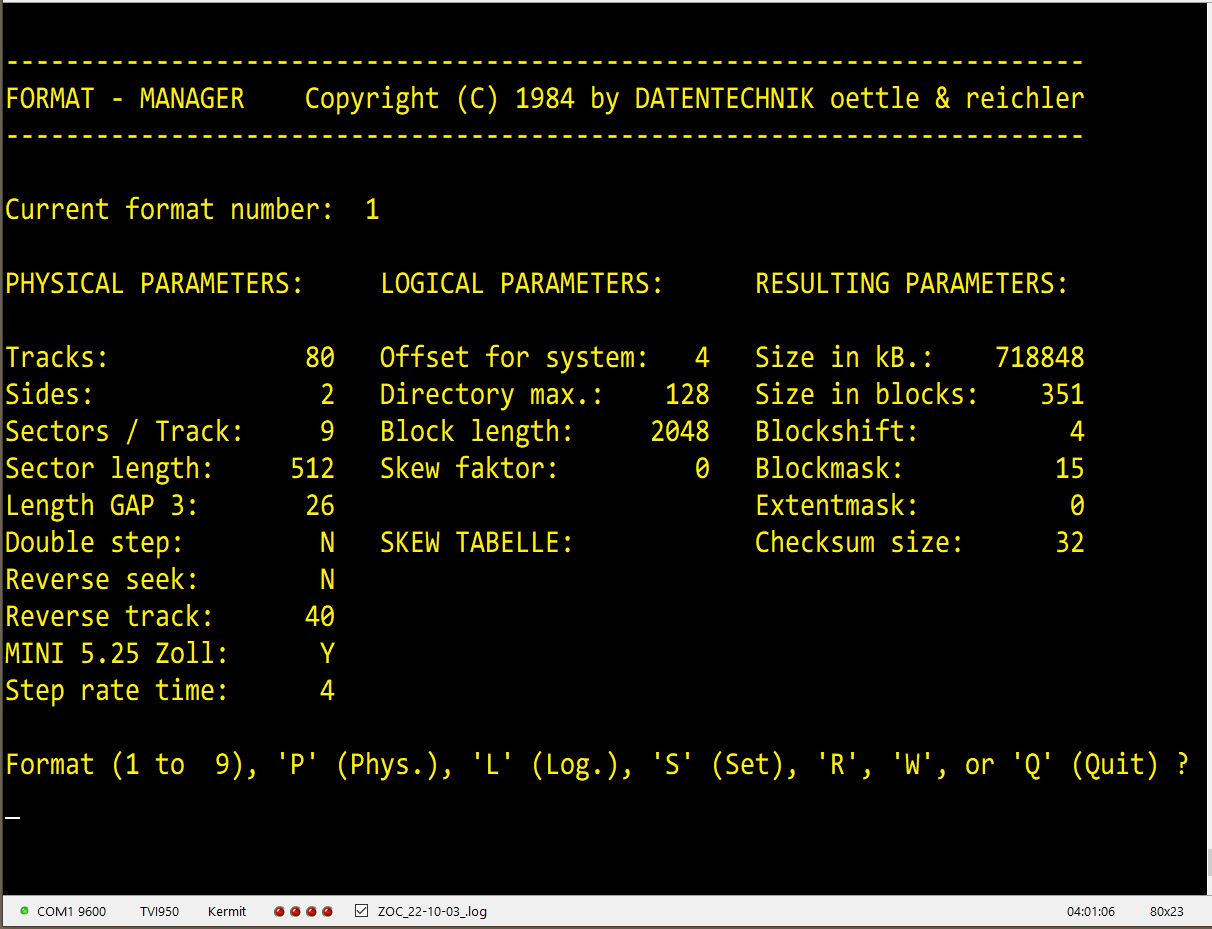This screenshot has height=929, width=1212.
Task: Toggle the ZOC log file checkbox
Action: [x=361, y=911]
